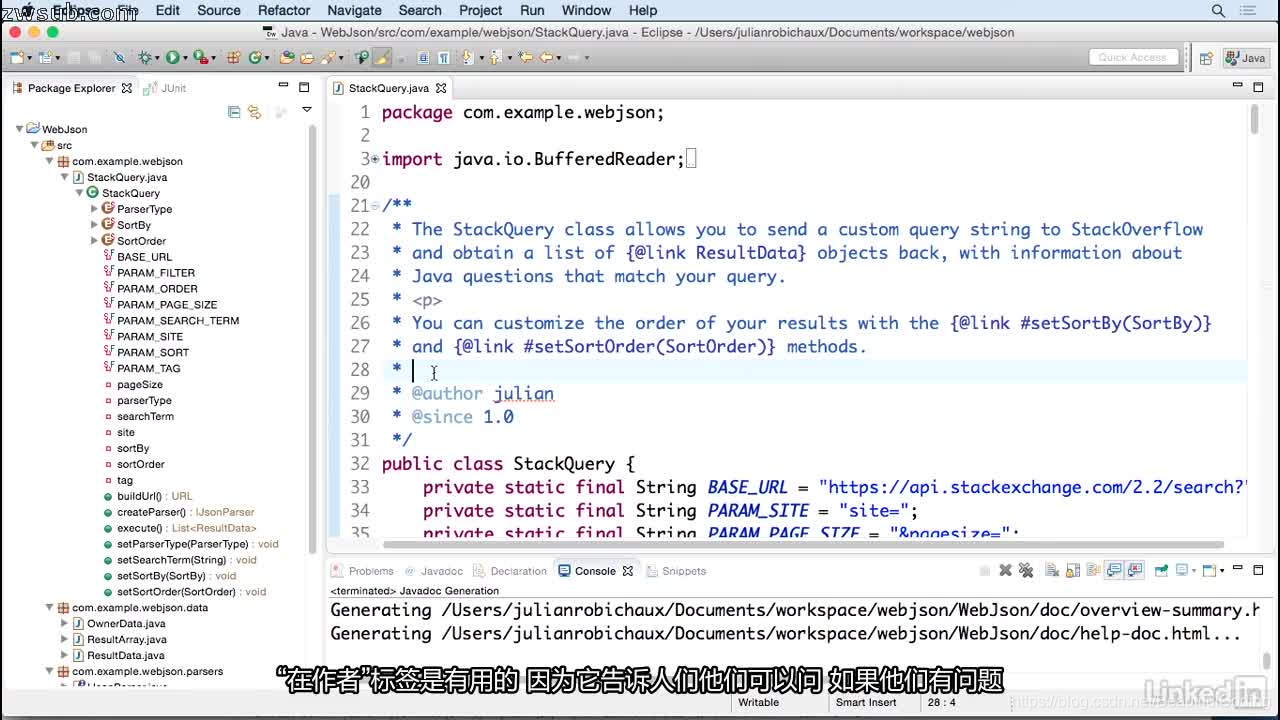This screenshot has width=1280, height=720.
Task: Click Collapse All in Package Explorer
Action: pyautogui.click(x=234, y=111)
